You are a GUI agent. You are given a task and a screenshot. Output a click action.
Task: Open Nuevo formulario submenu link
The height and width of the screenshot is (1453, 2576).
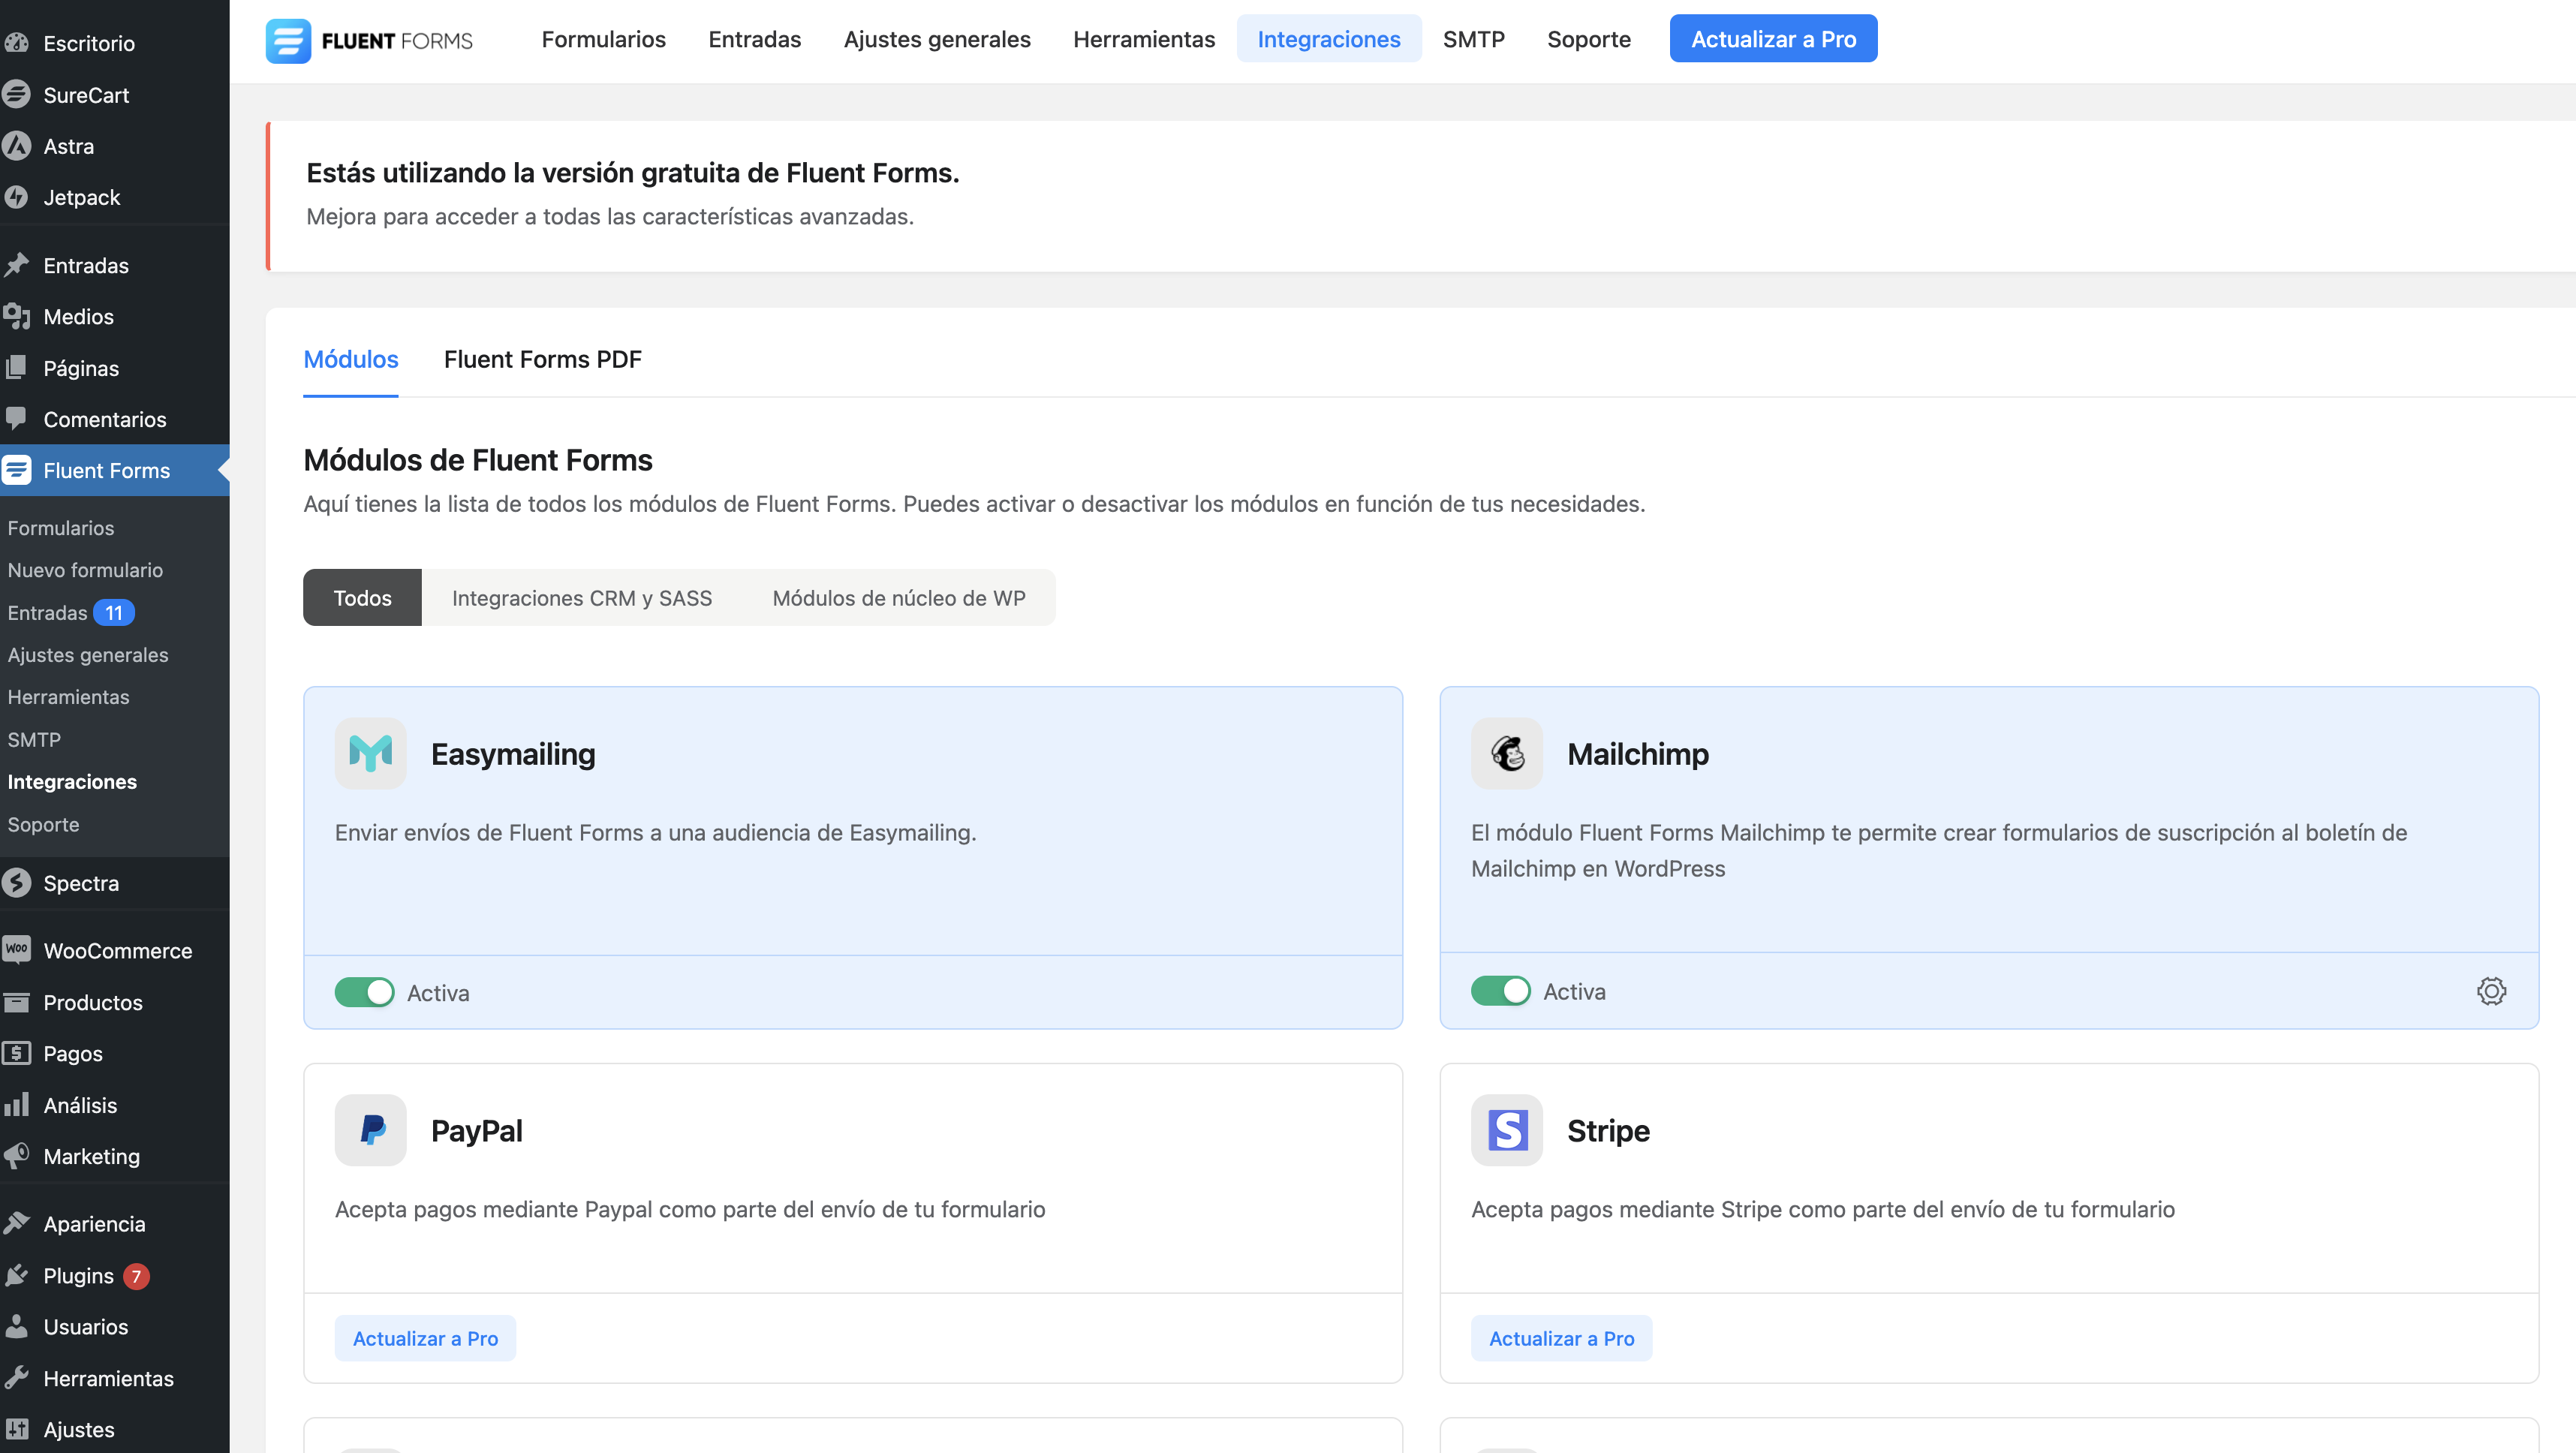coord(85,570)
